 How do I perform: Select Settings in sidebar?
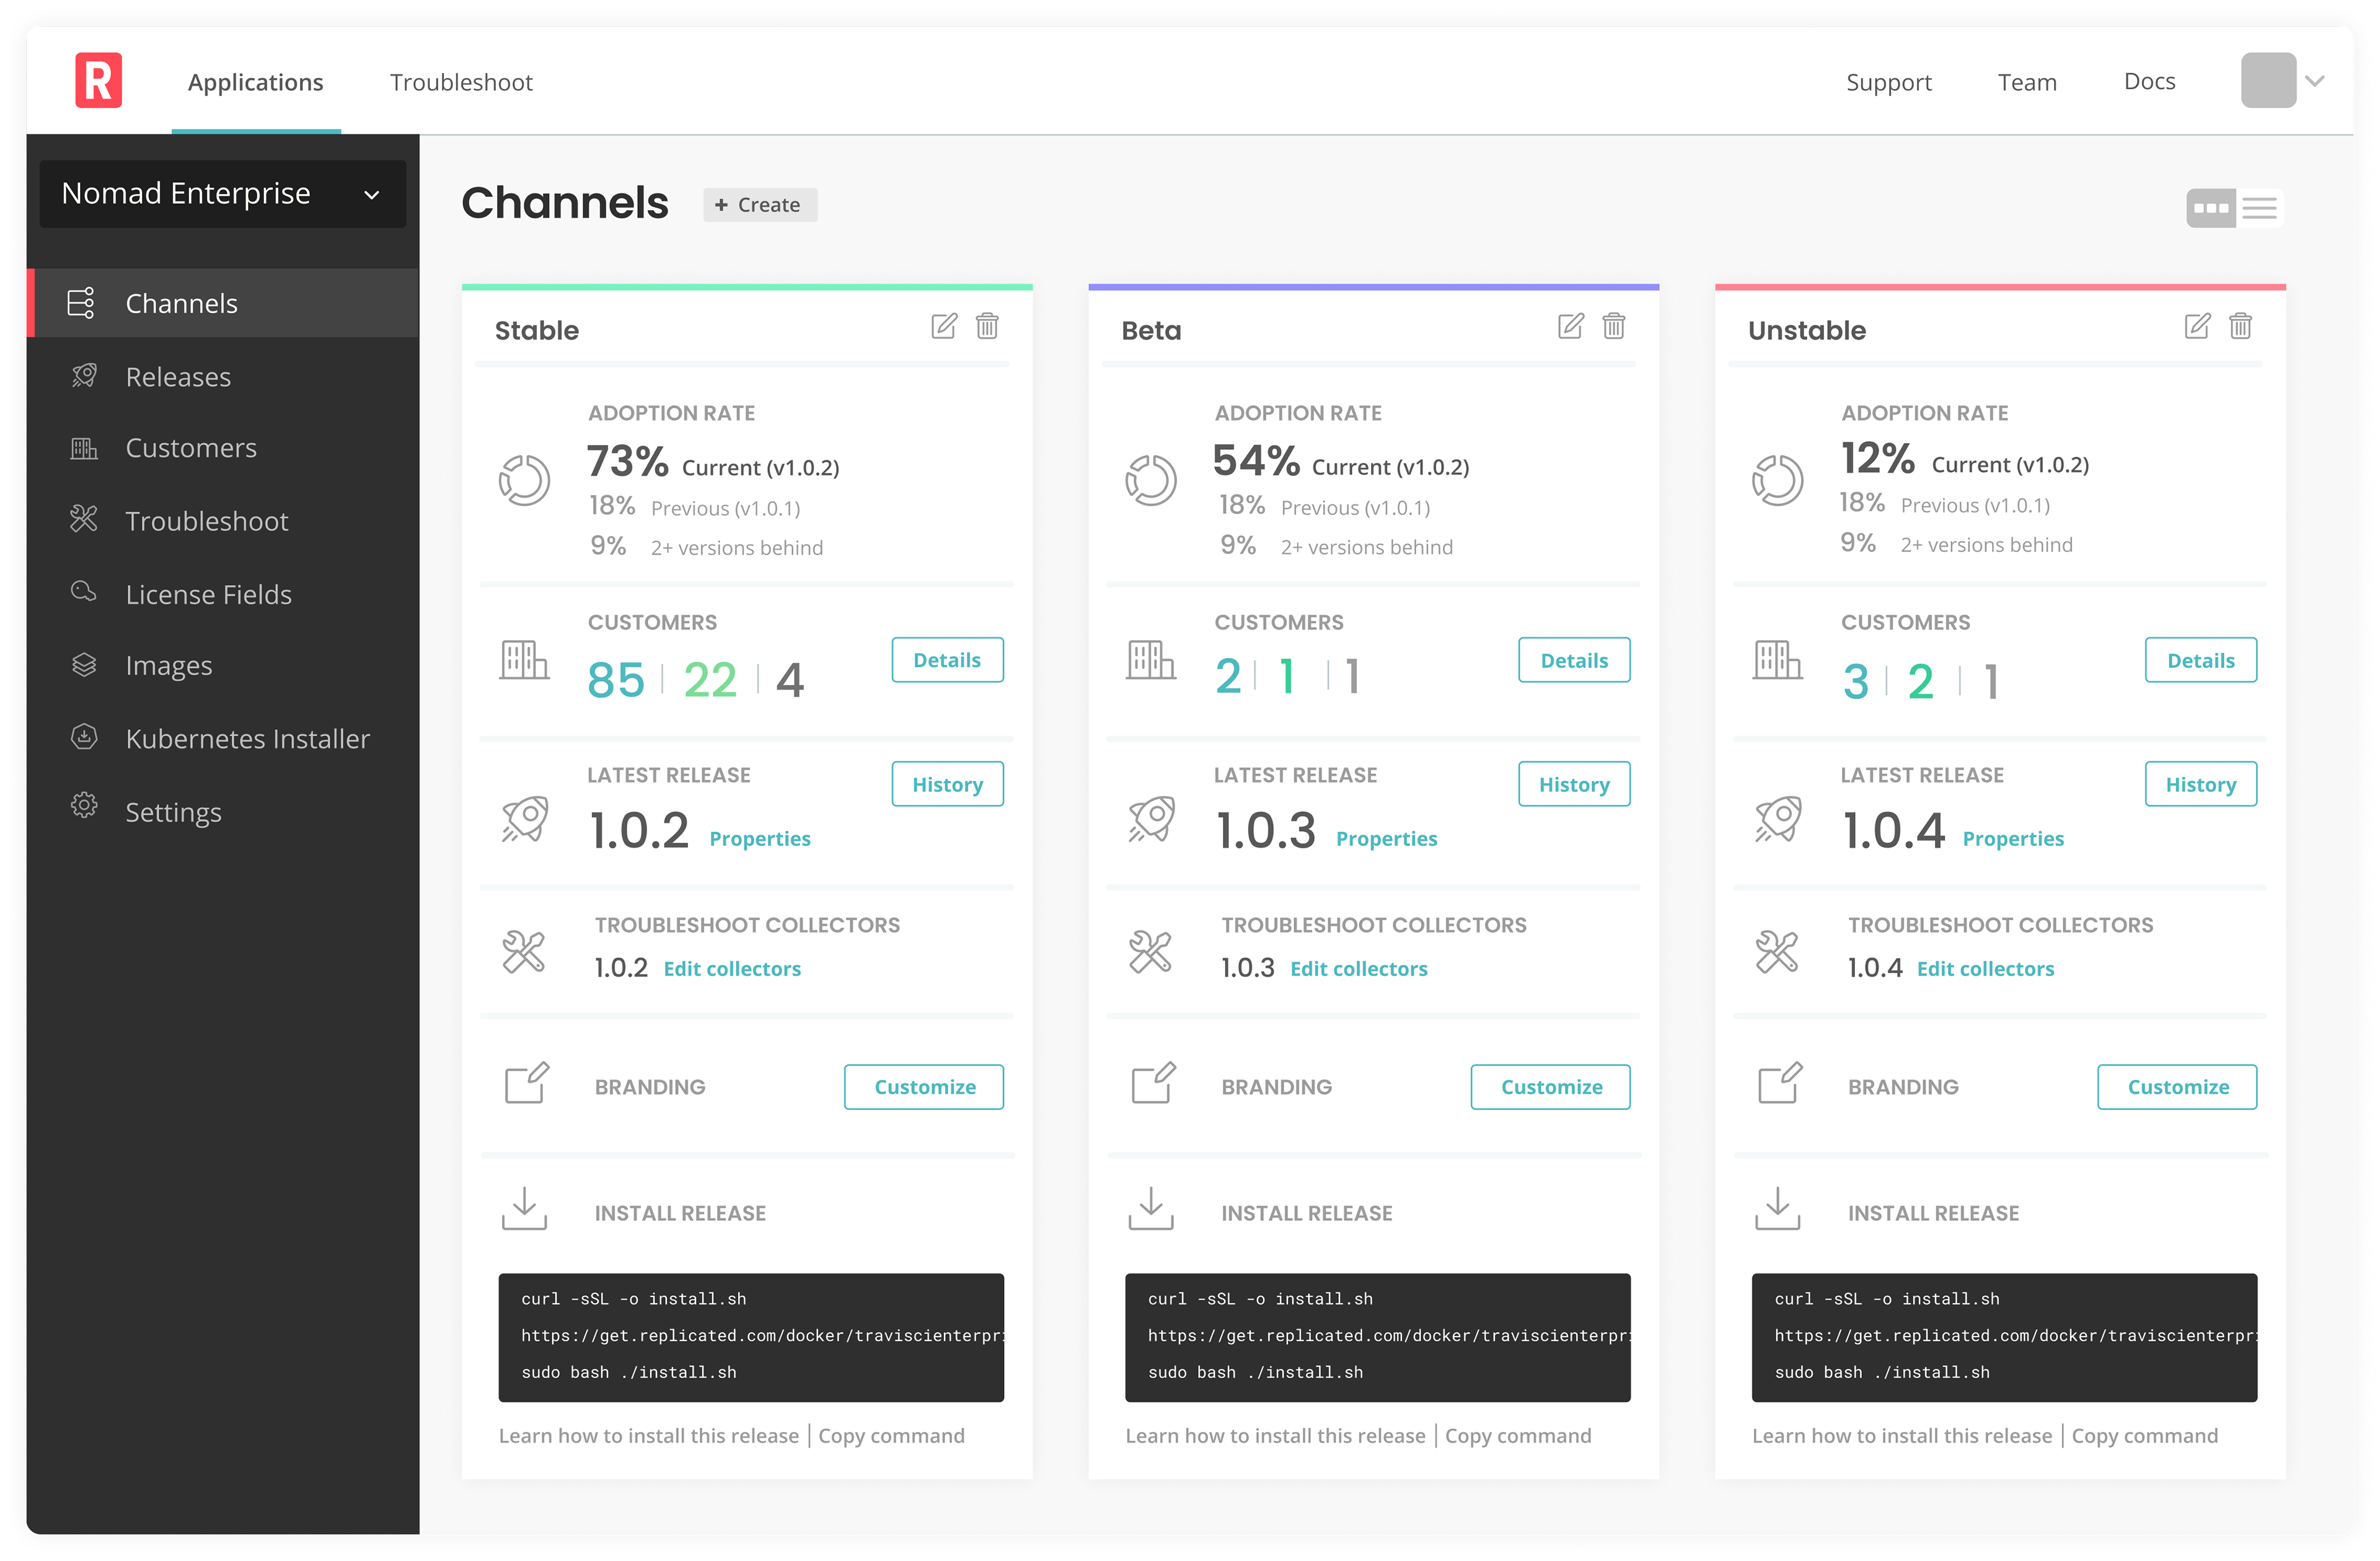pyautogui.click(x=223, y=812)
